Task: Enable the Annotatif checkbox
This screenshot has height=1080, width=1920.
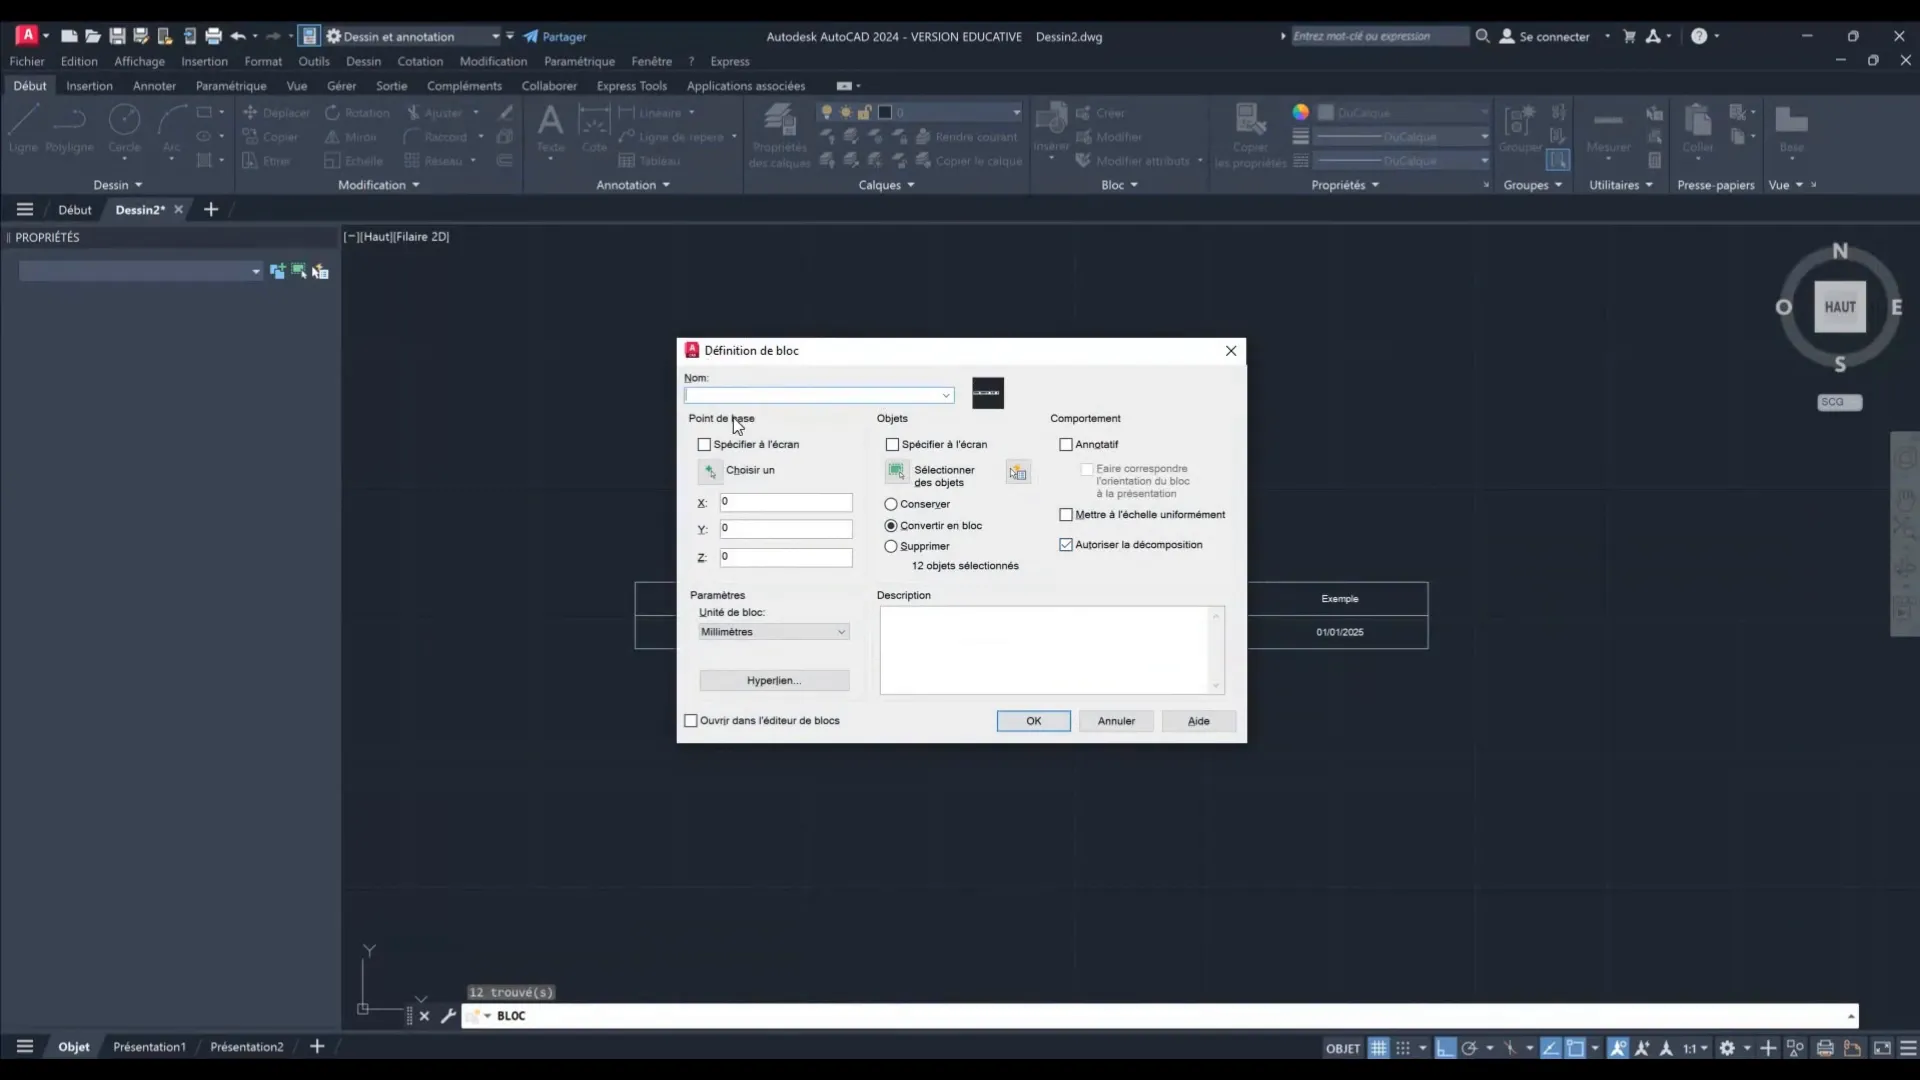Action: pyautogui.click(x=1066, y=444)
